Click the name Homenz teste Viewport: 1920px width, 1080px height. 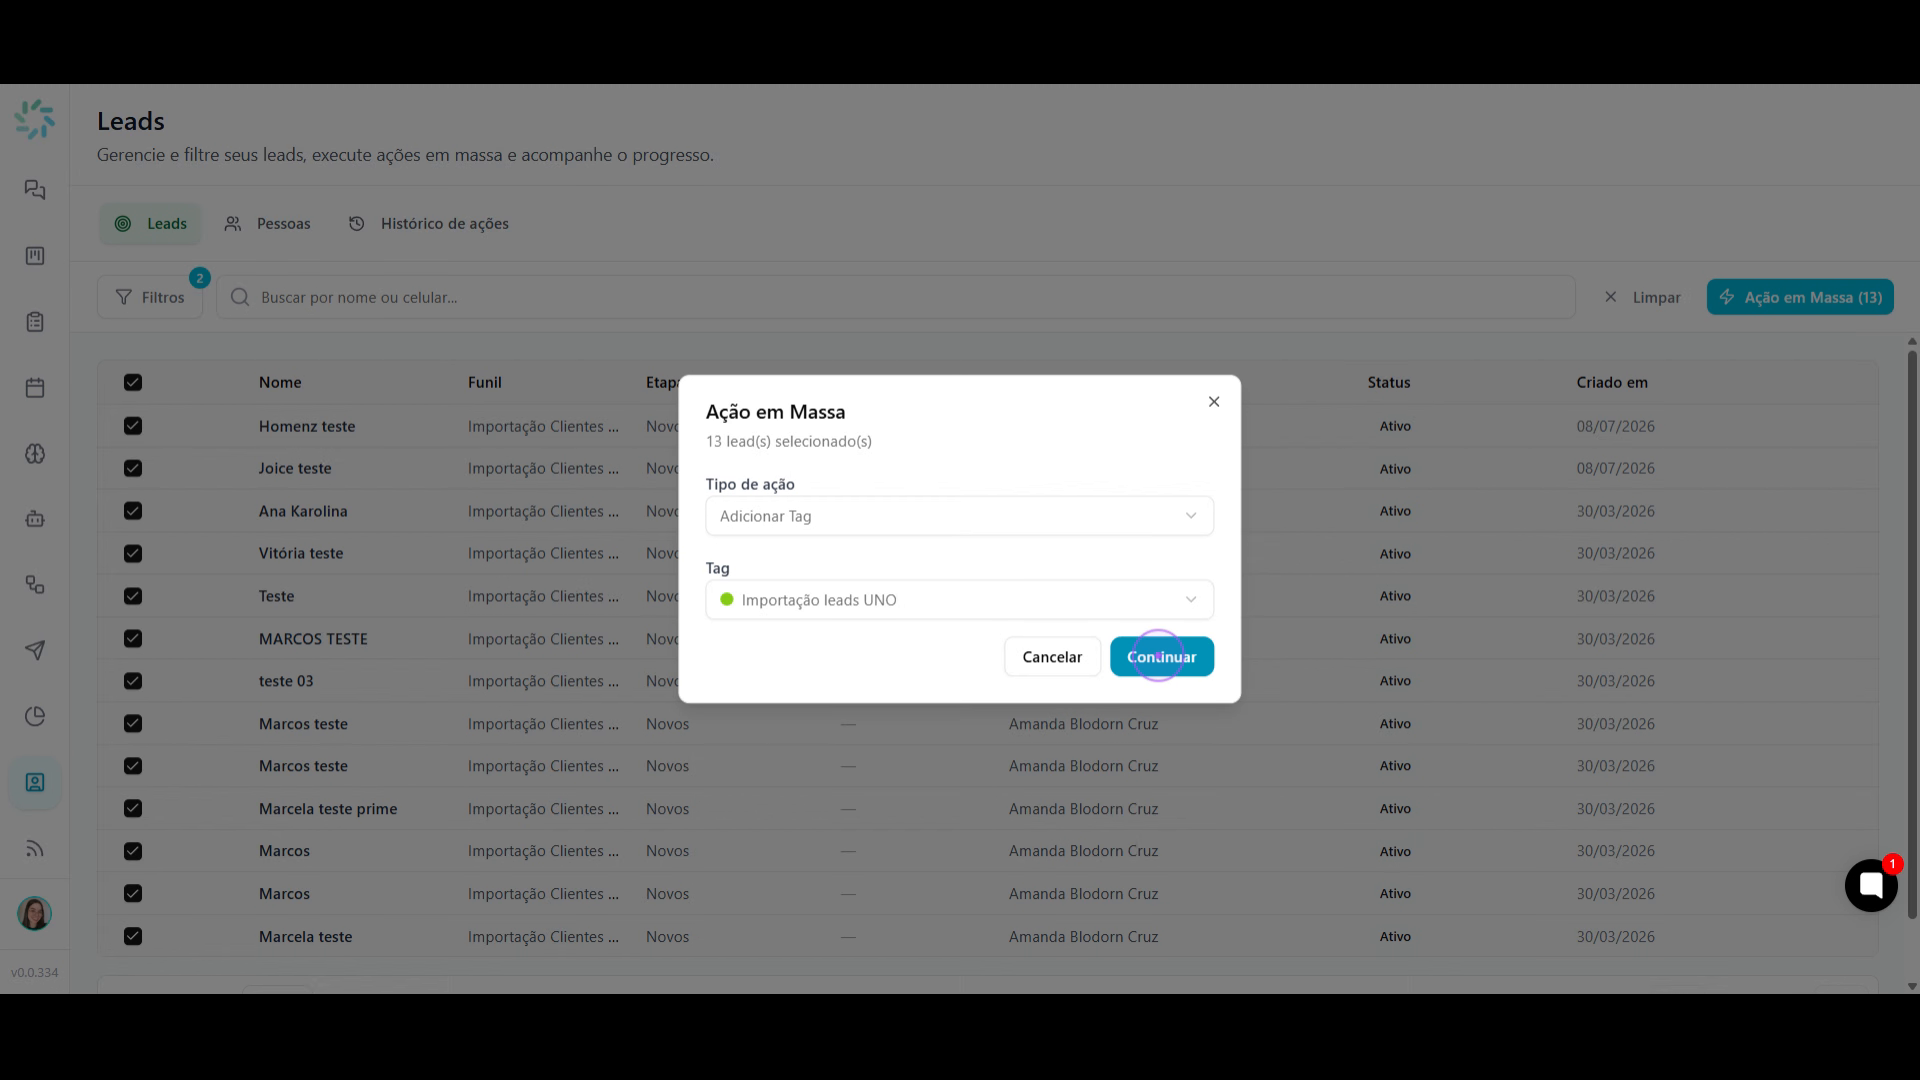click(x=307, y=426)
